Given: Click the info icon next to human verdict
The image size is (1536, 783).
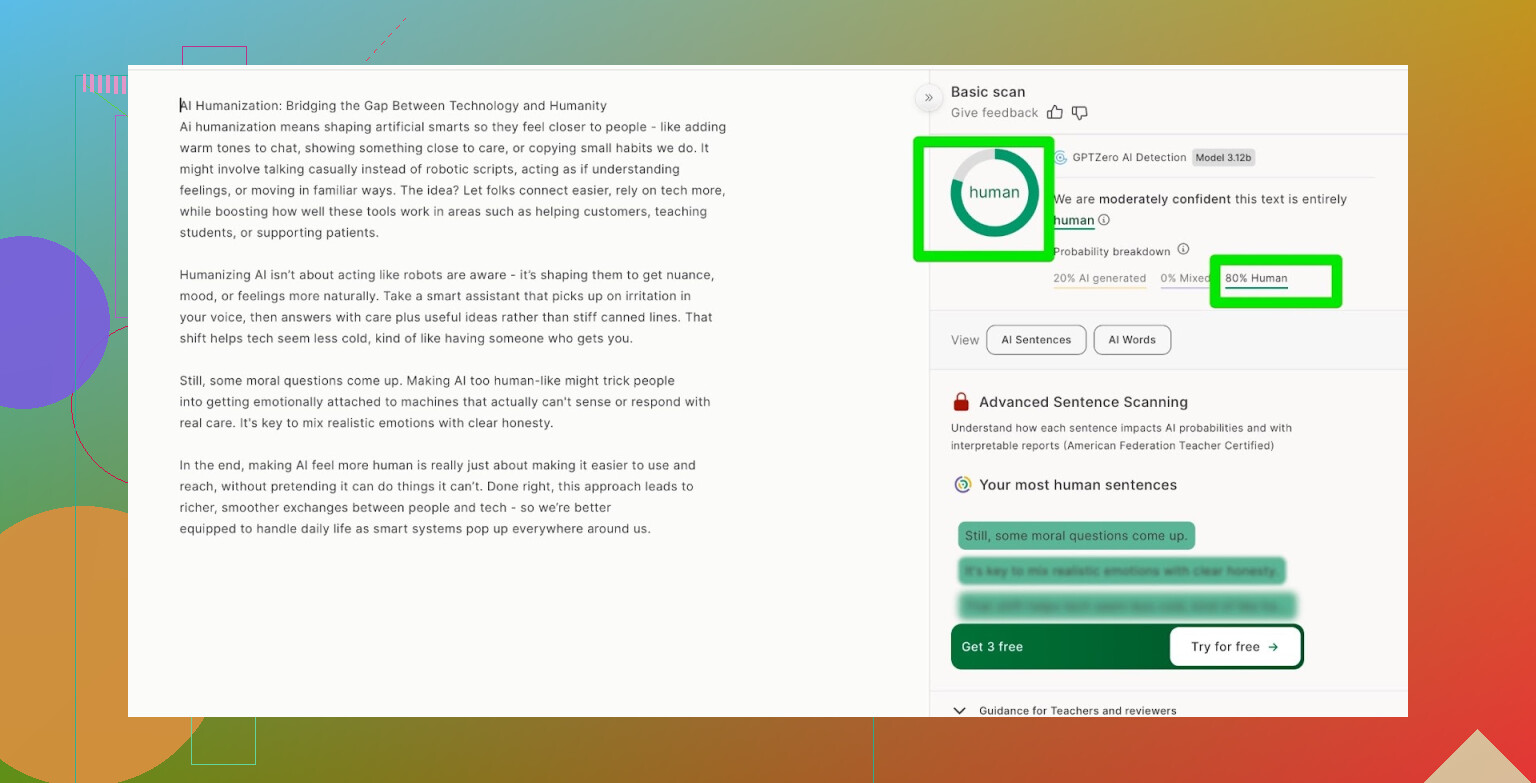Looking at the screenshot, I should coord(1104,220).
